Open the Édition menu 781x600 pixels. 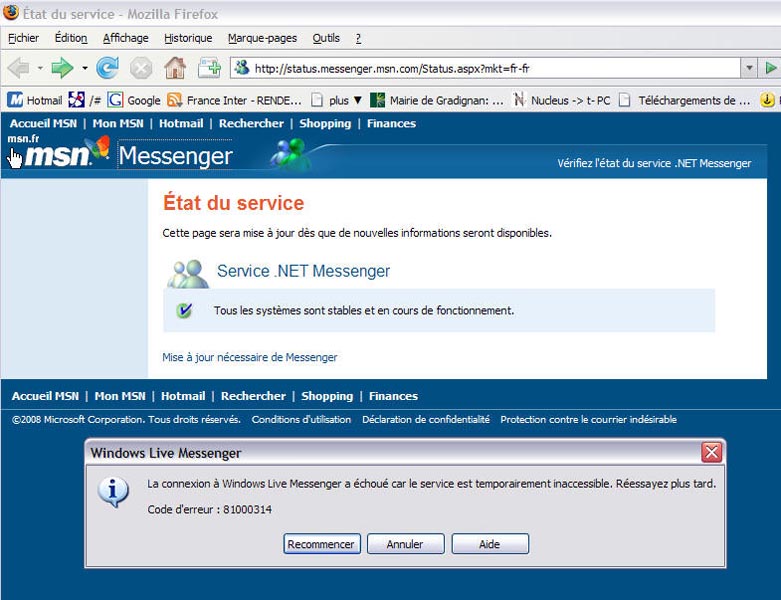pyautogui.click(x=71, y=38)
